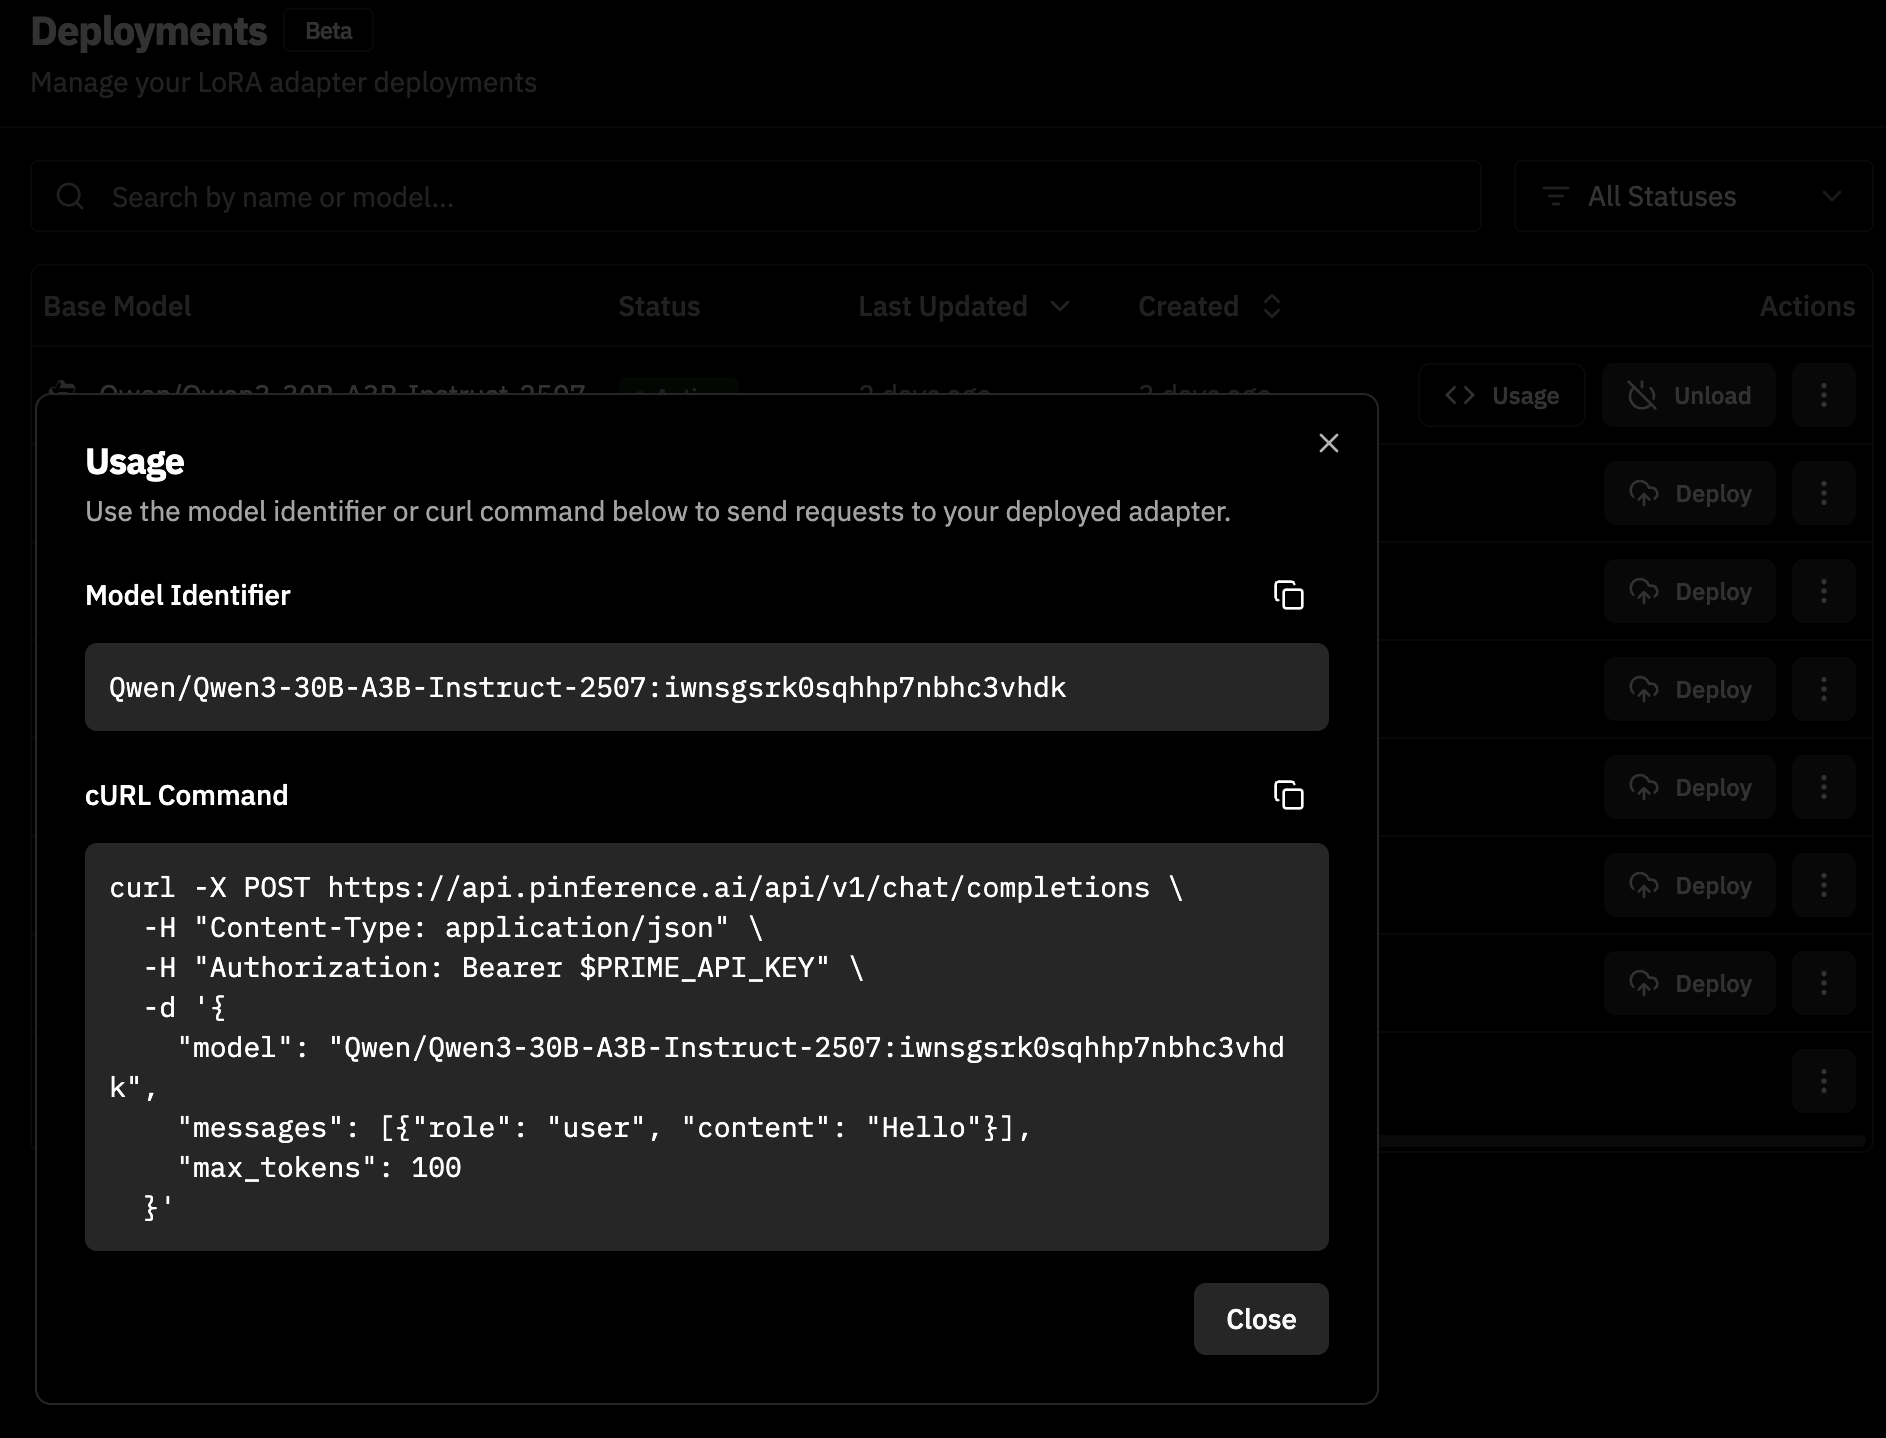Click the cURL Command label
Viewport: 1886px width, 1438px height.
coord(187,795)
